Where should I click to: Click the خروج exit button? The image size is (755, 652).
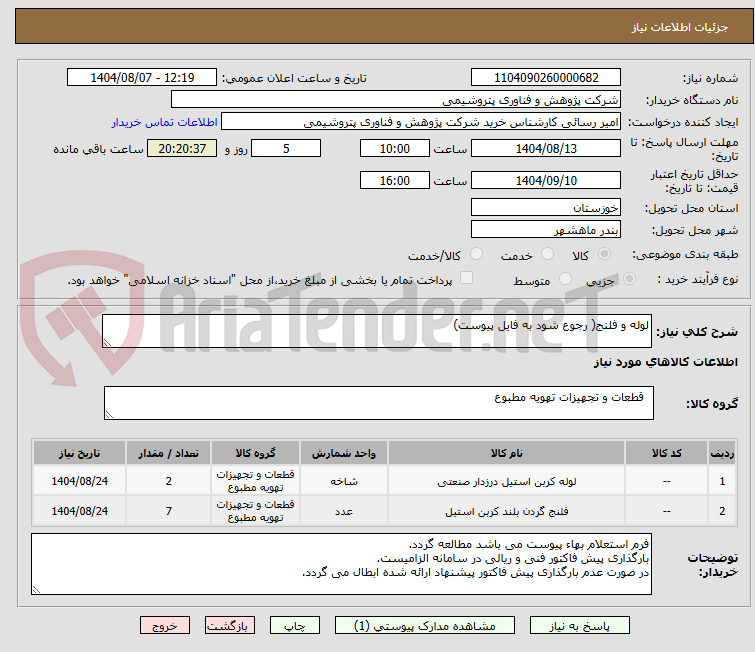tap(165, 626)
